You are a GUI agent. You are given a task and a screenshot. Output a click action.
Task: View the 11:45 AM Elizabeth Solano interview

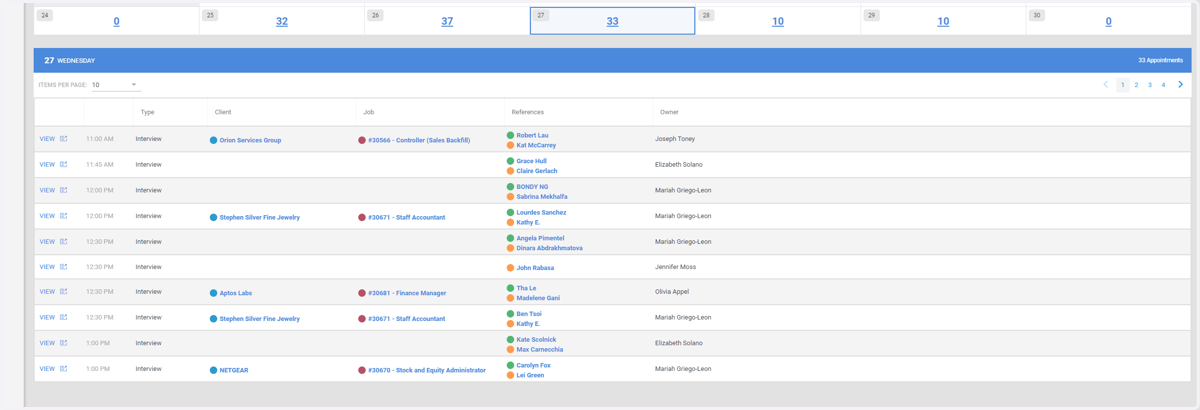click(x=47, y=164)
